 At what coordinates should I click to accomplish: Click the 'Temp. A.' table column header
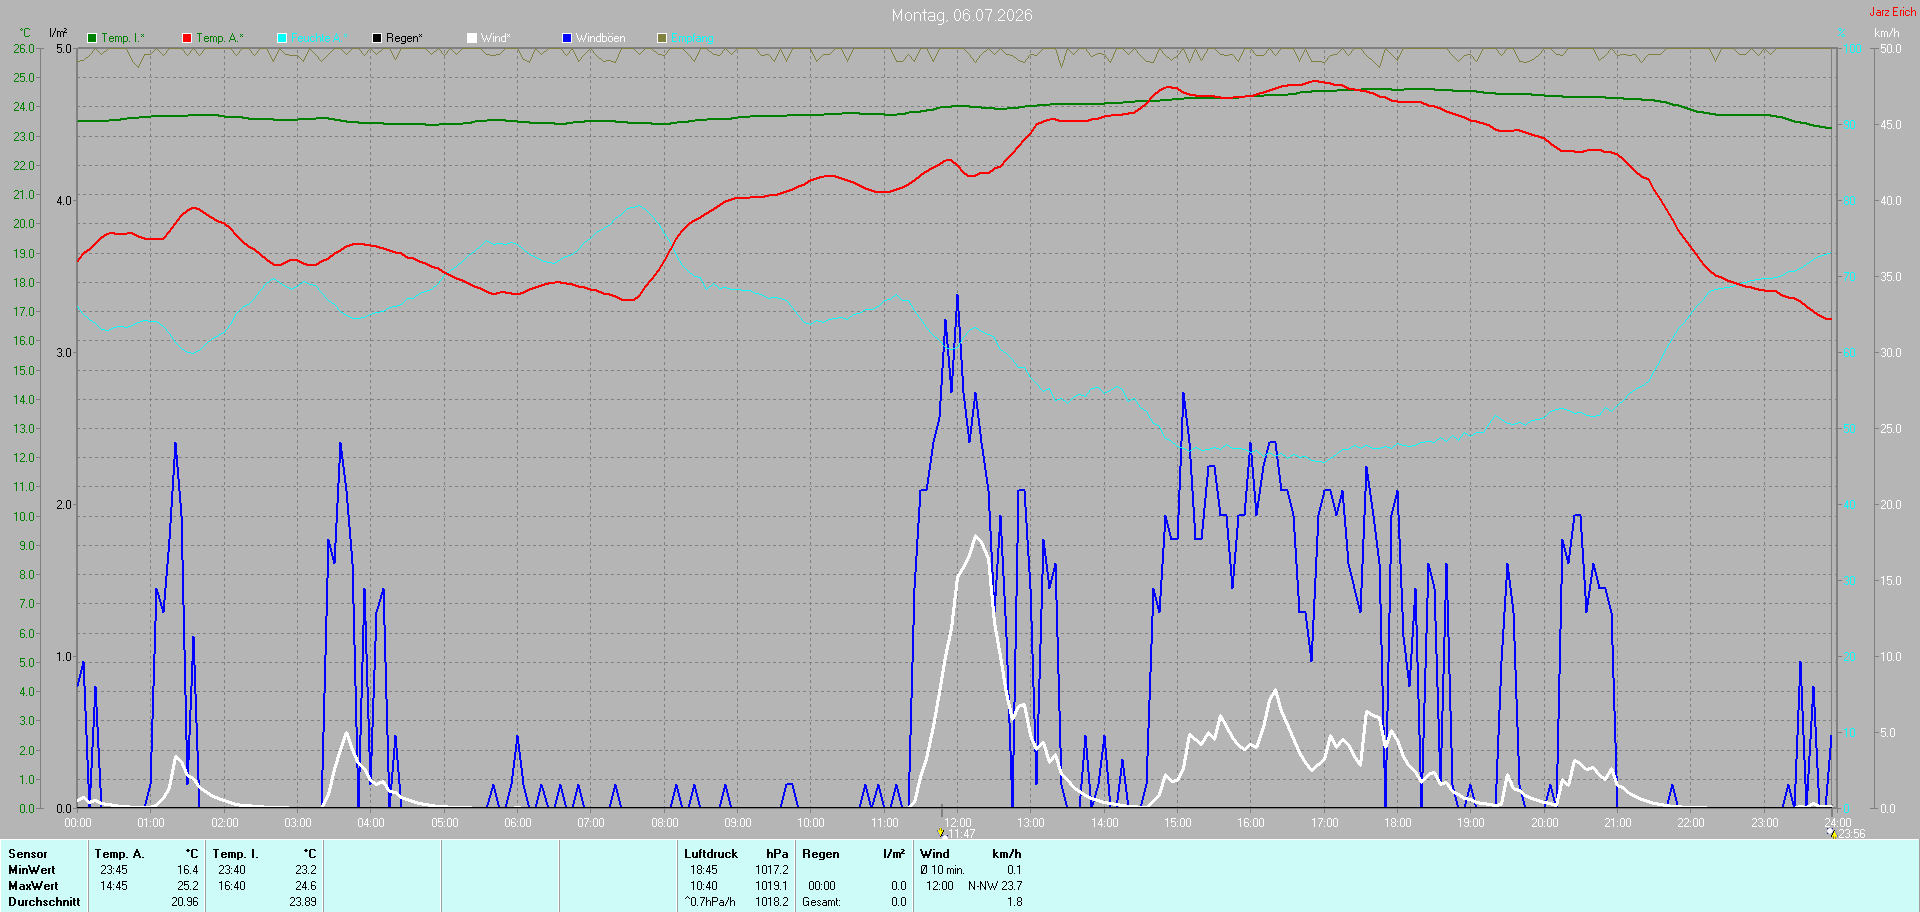click(x=120, y=854)
